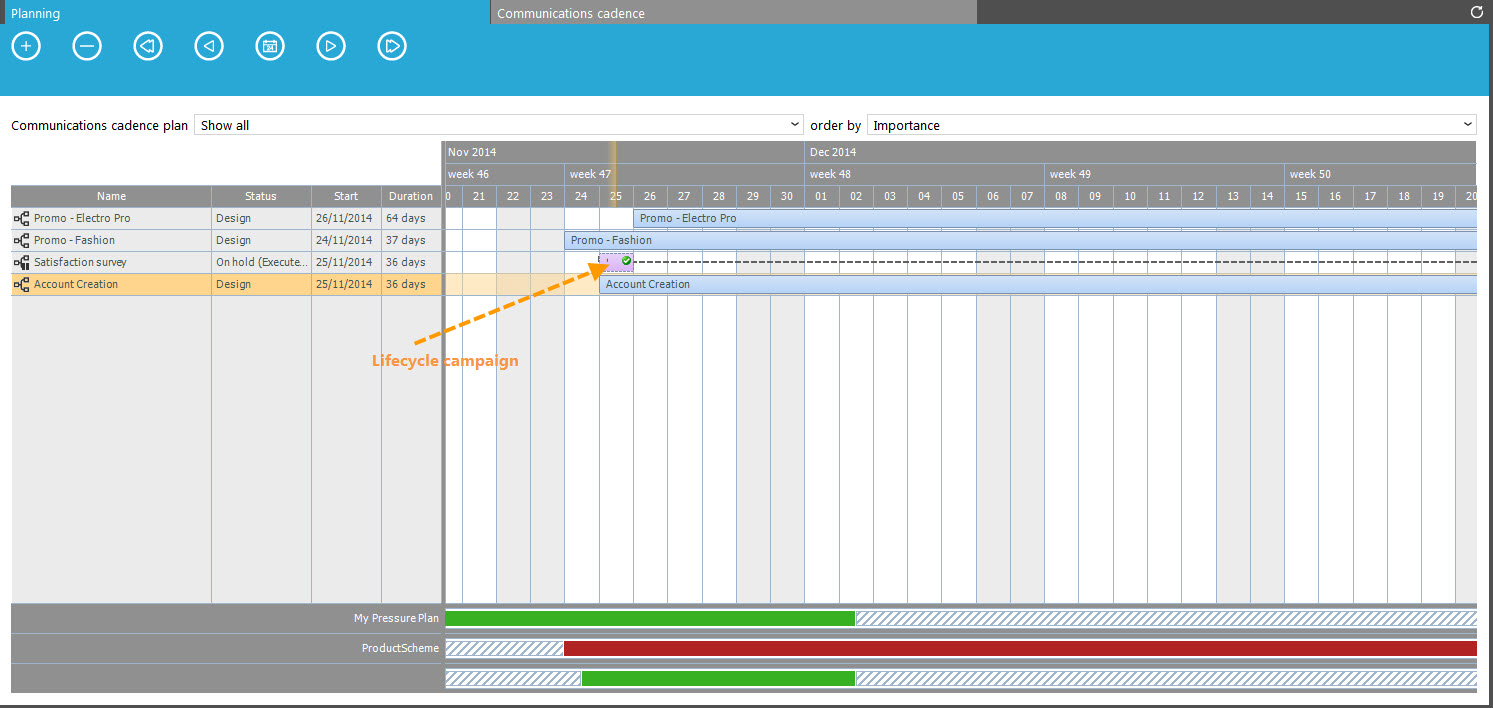Sort by the Name column header
Screen dimensions: 1493x708
point(111,196)
